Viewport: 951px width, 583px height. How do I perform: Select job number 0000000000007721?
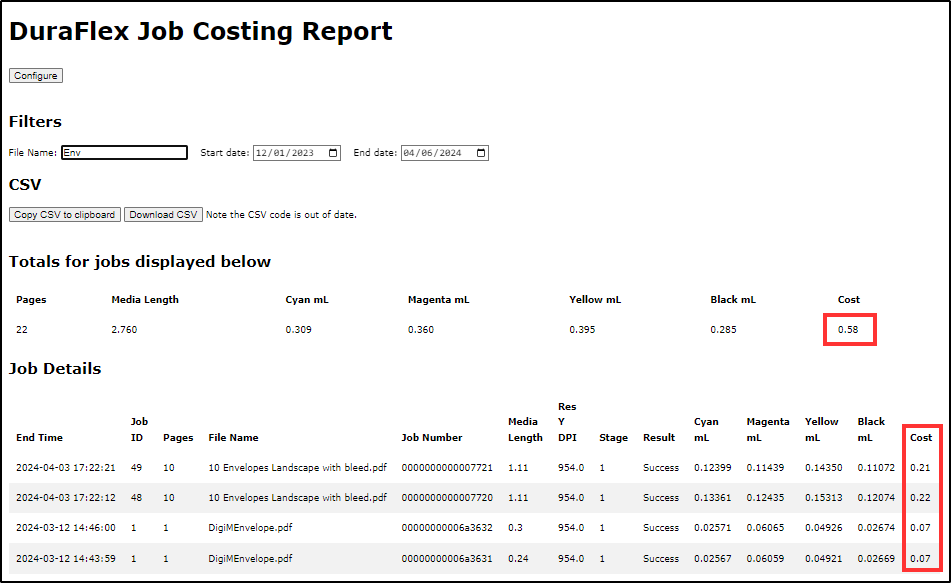click(447, 468)
